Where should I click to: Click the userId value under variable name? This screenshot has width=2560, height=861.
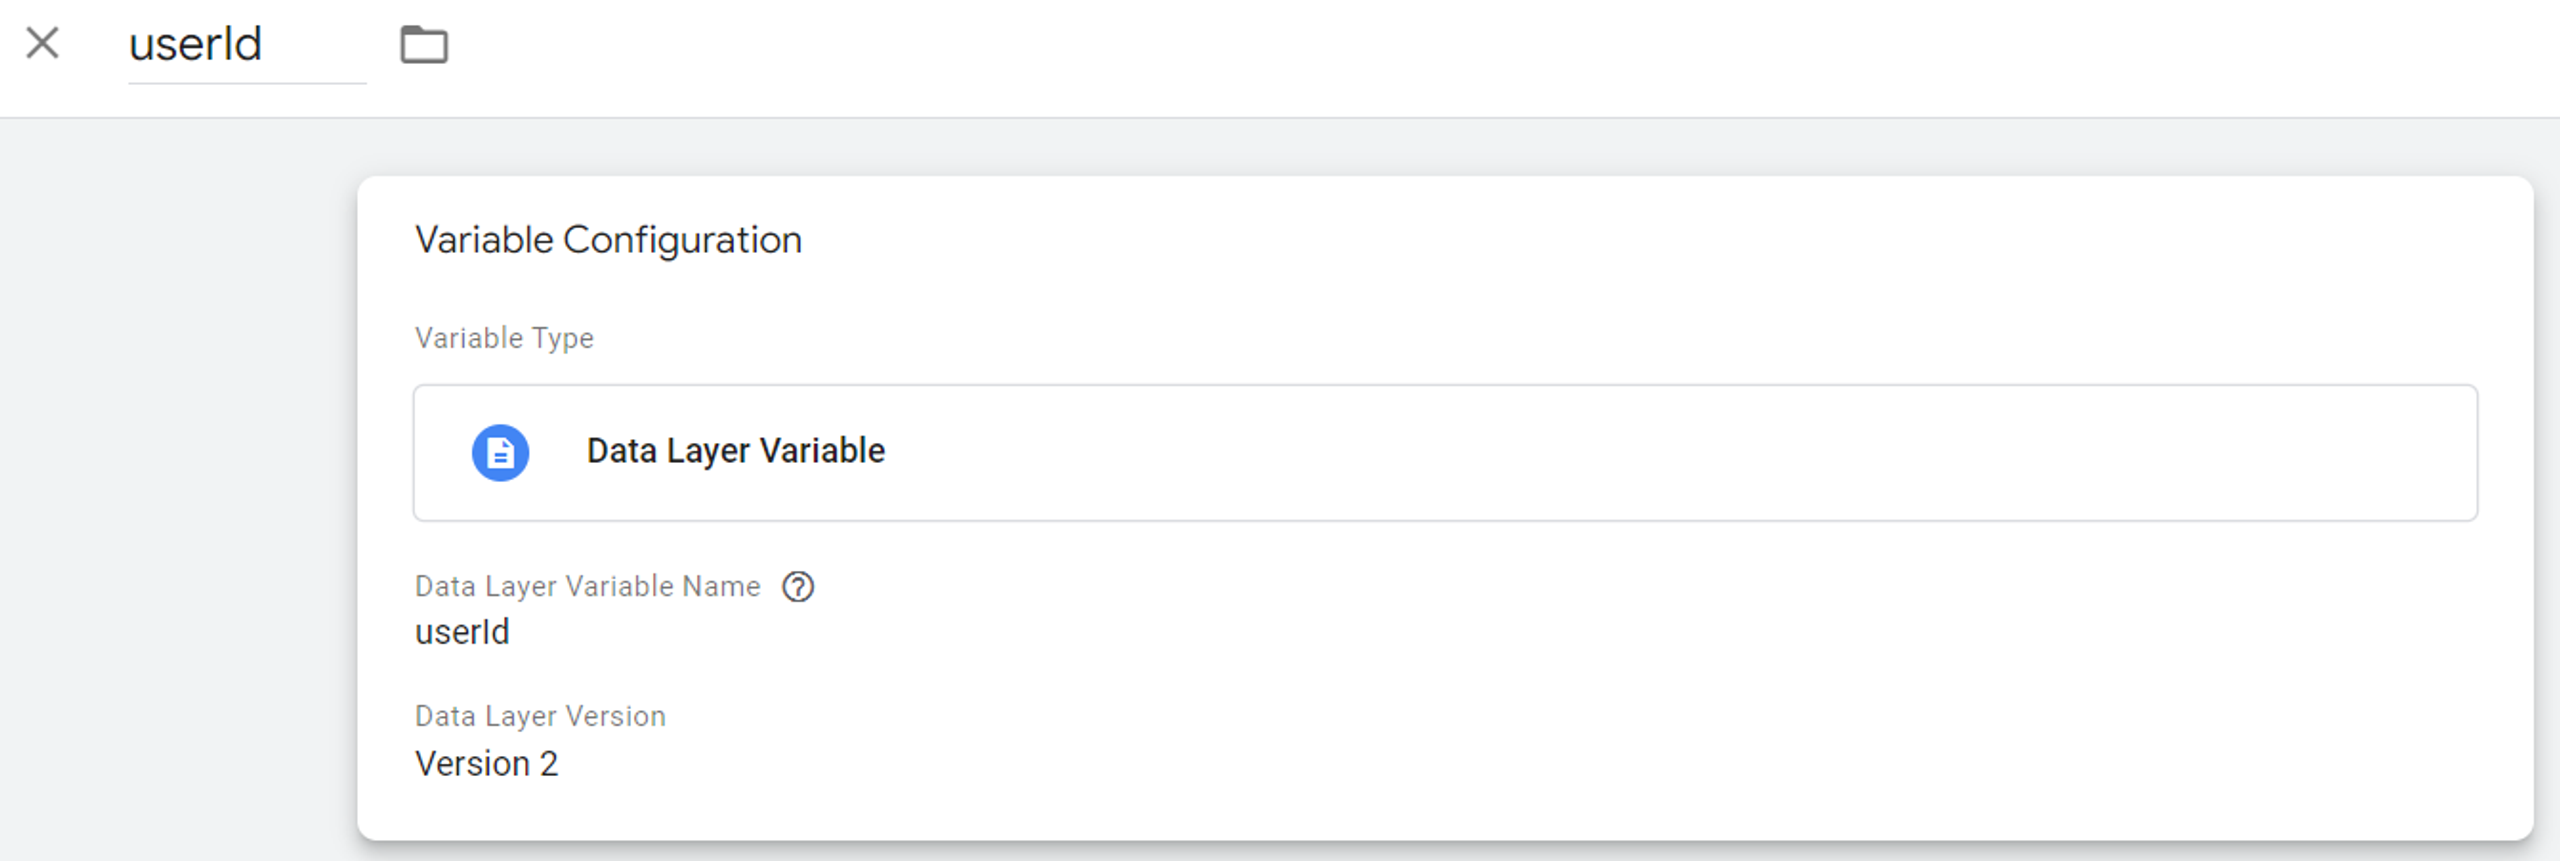coord(462,632)
